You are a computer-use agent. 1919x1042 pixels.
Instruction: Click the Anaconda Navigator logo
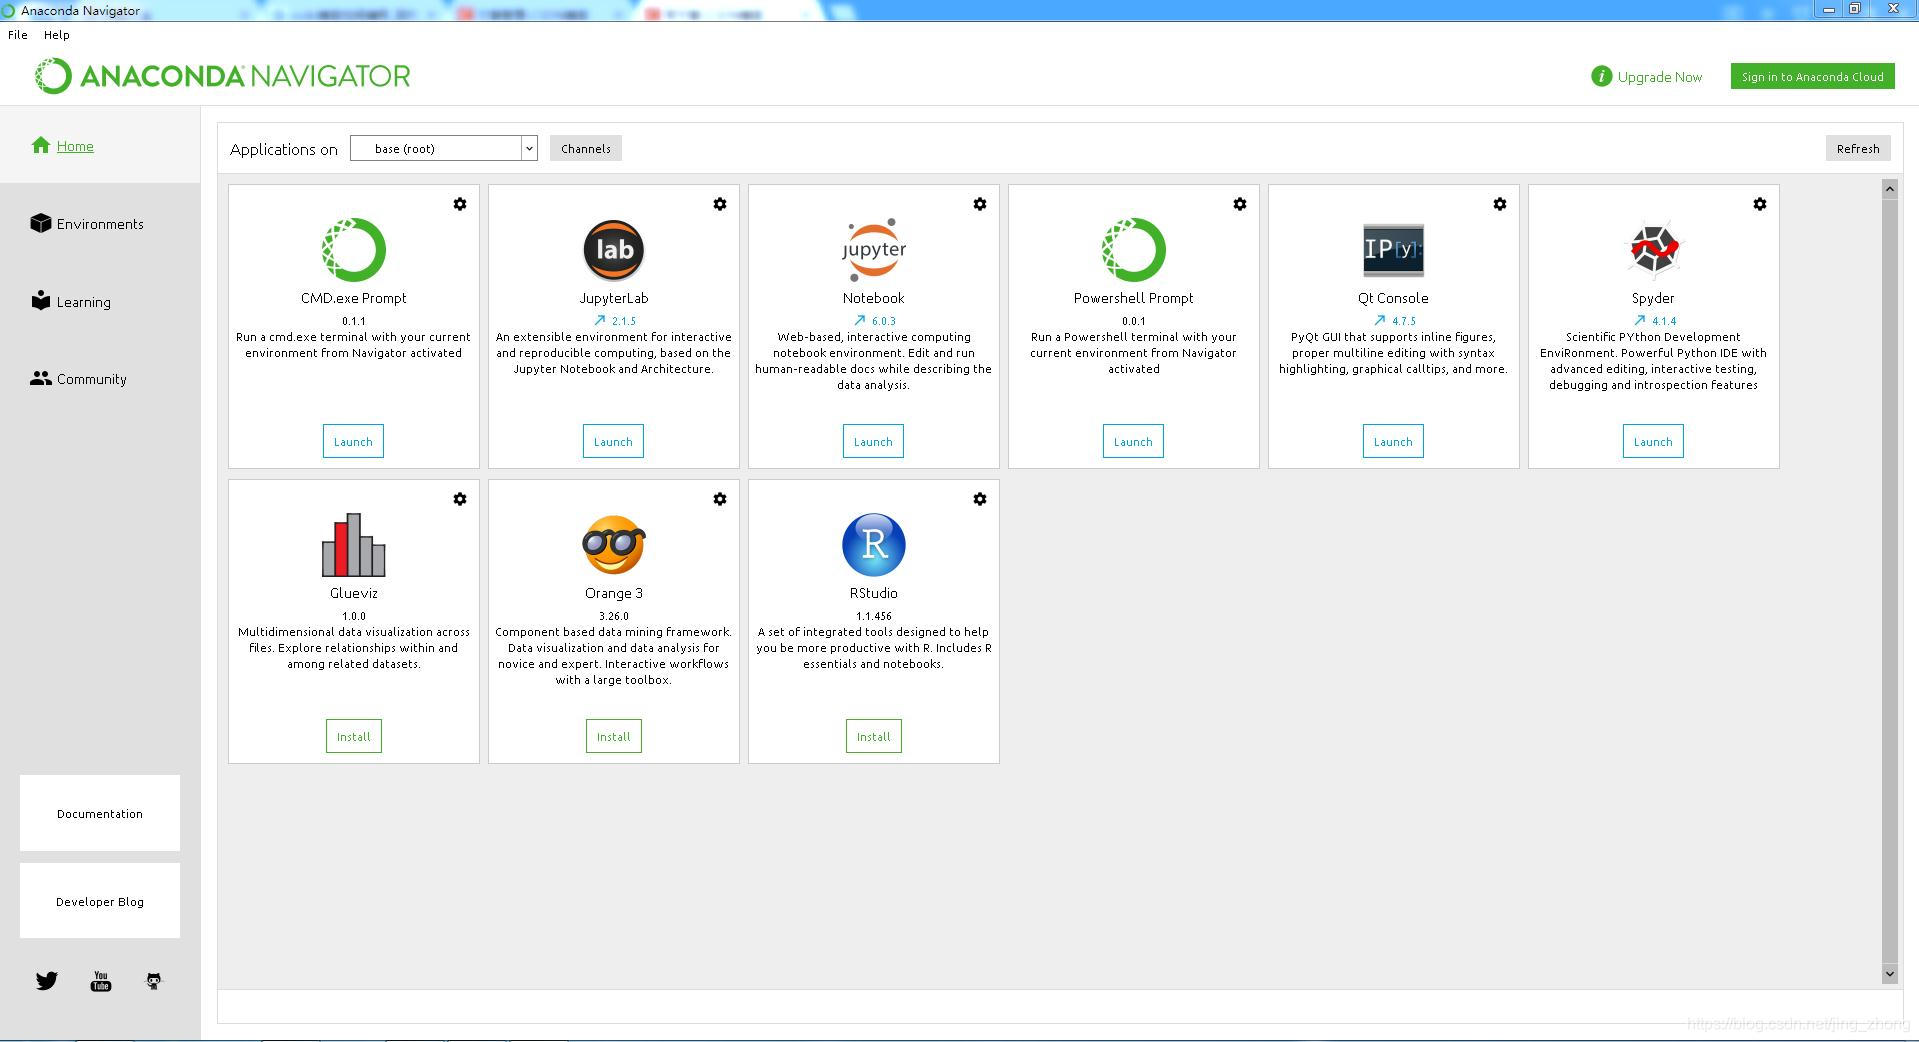coord(223,76)
